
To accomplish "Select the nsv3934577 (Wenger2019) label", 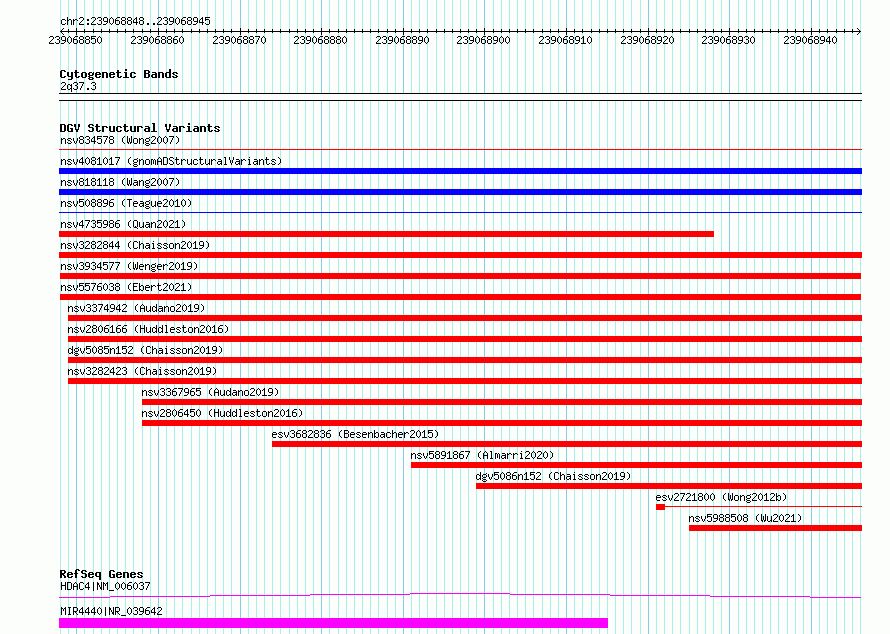I will 129,266.
